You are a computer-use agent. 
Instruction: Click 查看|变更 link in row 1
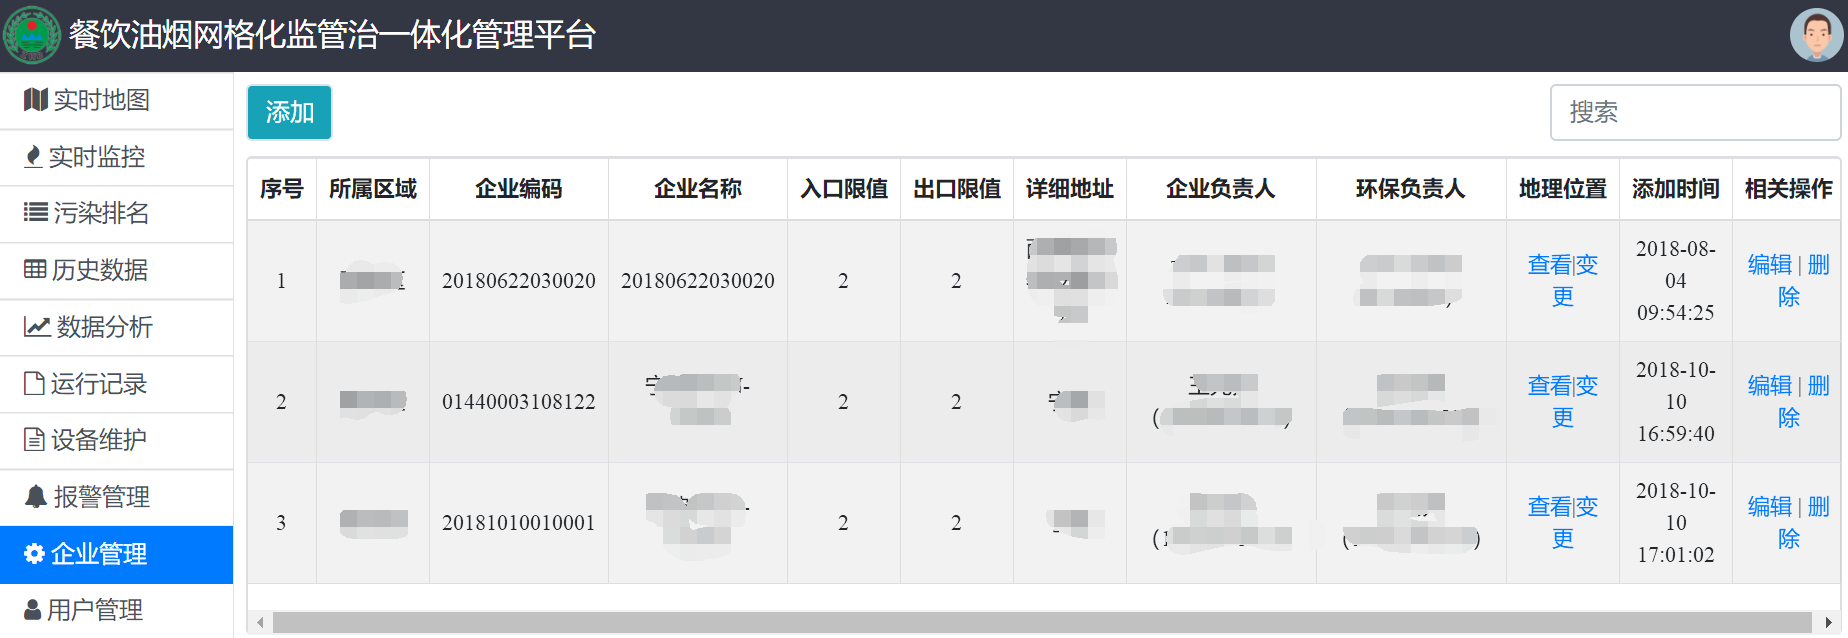pos(1562,280)
